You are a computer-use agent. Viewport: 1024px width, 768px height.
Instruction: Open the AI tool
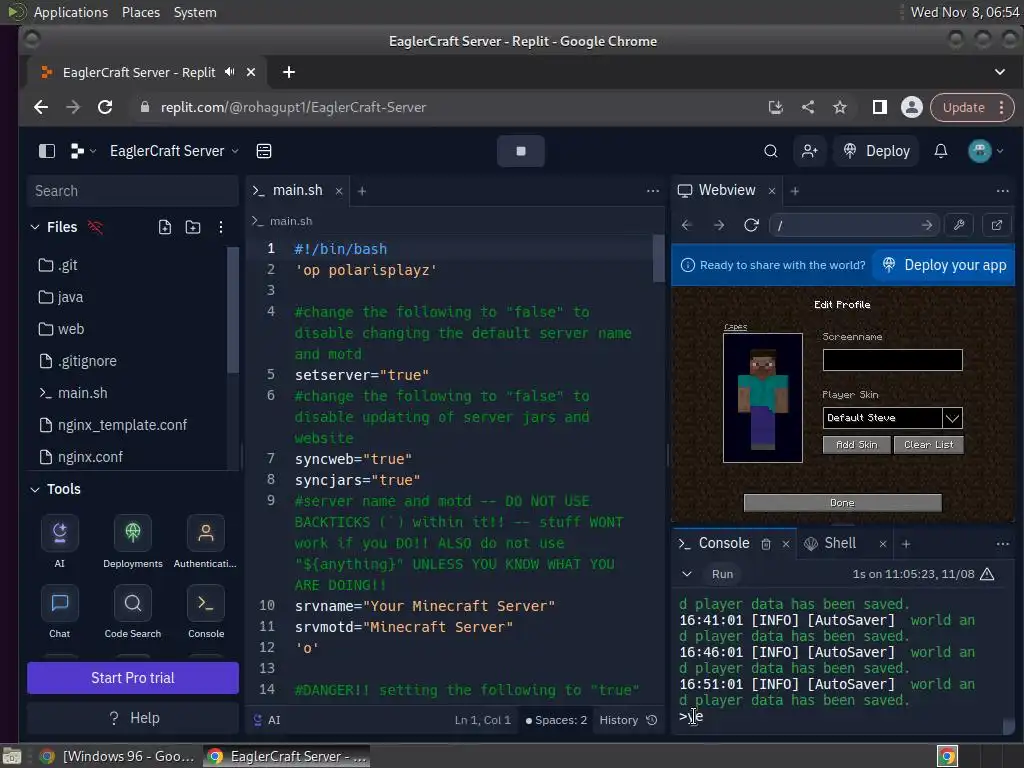click(x=59, y=541)
